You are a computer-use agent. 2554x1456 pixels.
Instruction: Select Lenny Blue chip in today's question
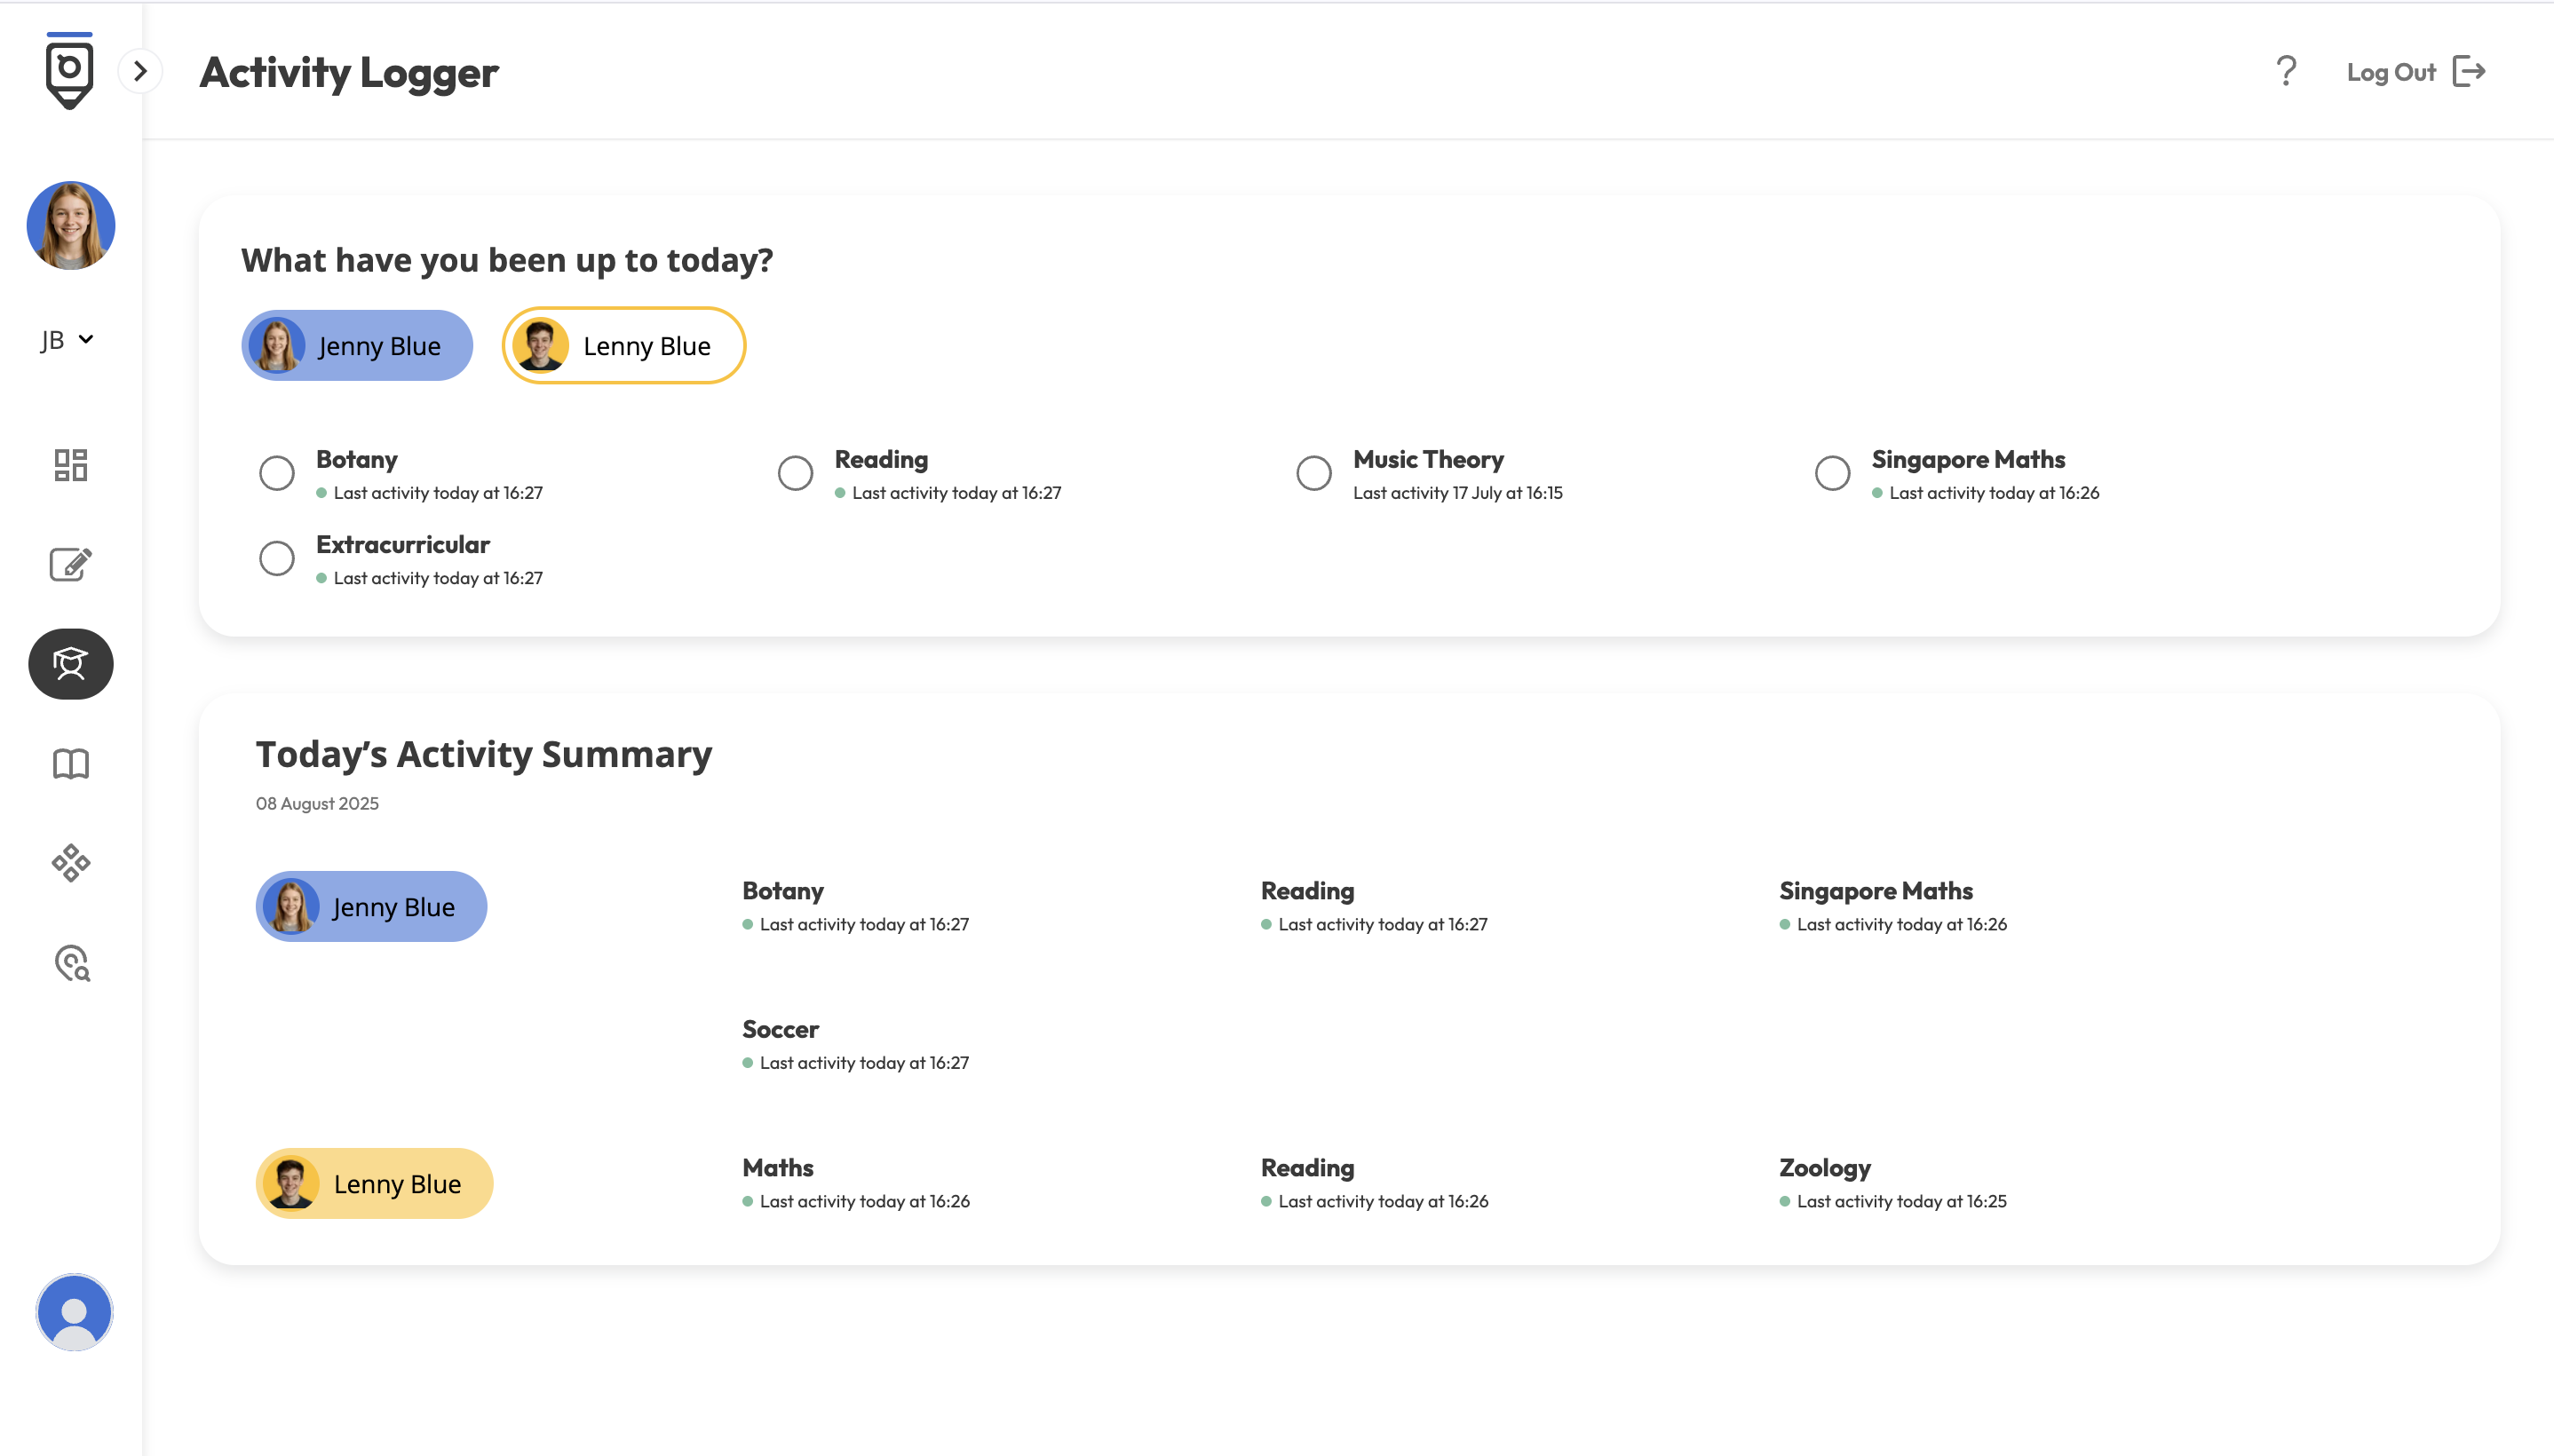pyautogui.click(x=624, y=345)
